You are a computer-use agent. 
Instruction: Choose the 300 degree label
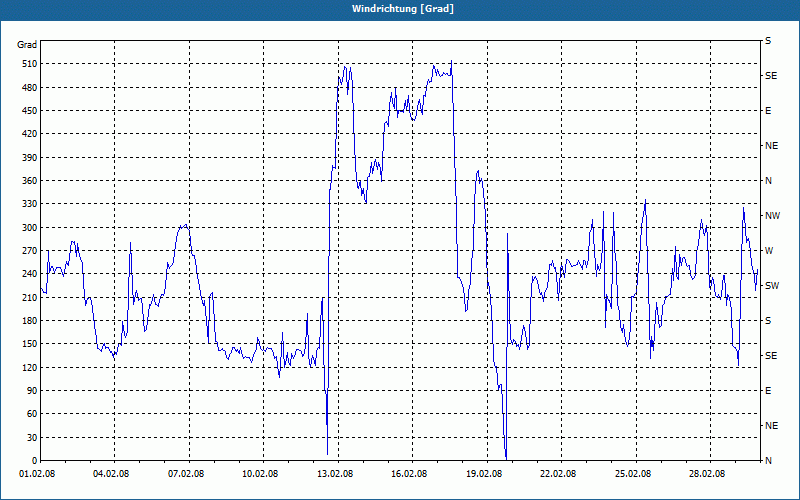(29, 228)
